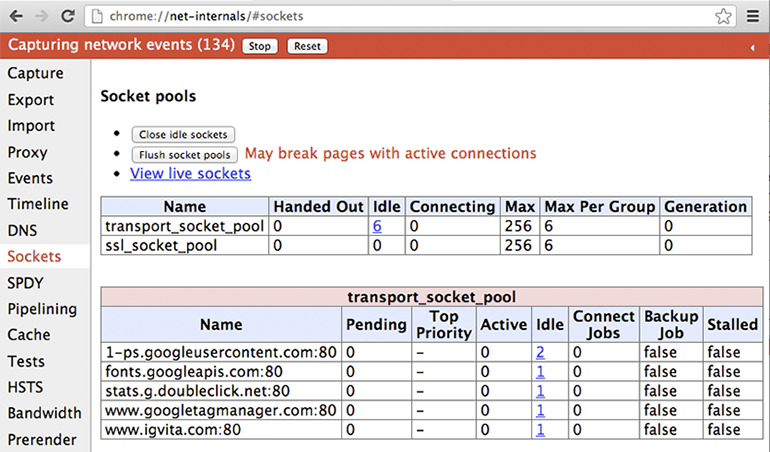Select the Timeline sidebar tab
Screen dimensions: 770x452
coord(38,204)
